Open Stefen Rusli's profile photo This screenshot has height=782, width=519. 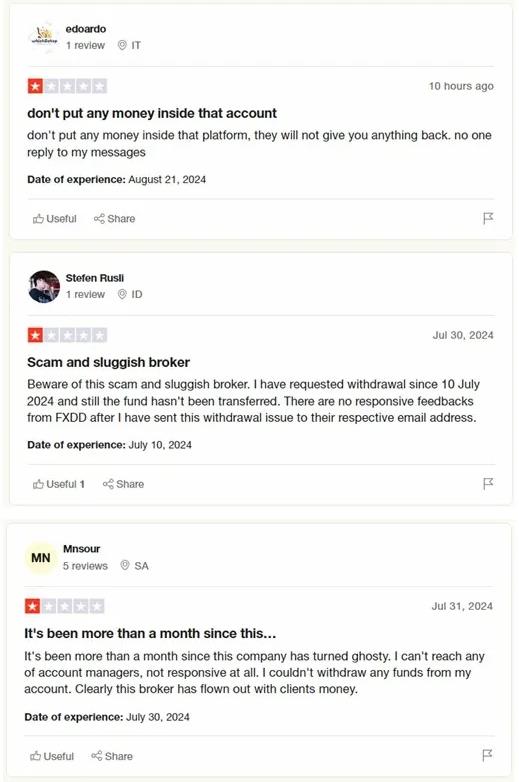(x=44, y=287)
